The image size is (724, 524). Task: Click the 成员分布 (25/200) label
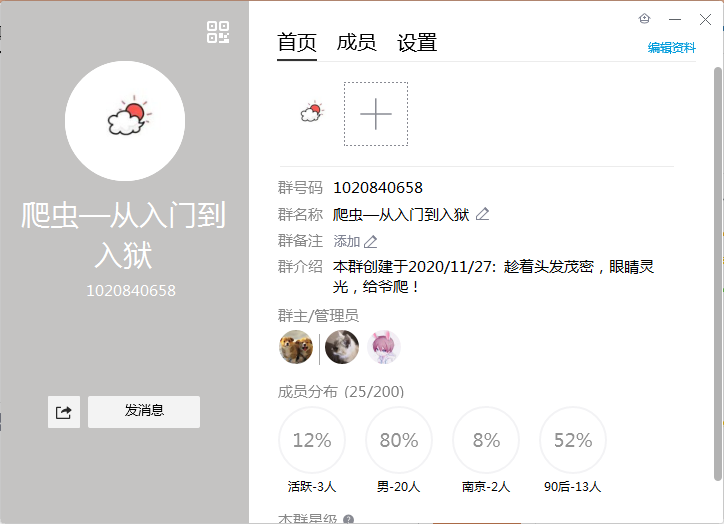click(x=341, y=392)
